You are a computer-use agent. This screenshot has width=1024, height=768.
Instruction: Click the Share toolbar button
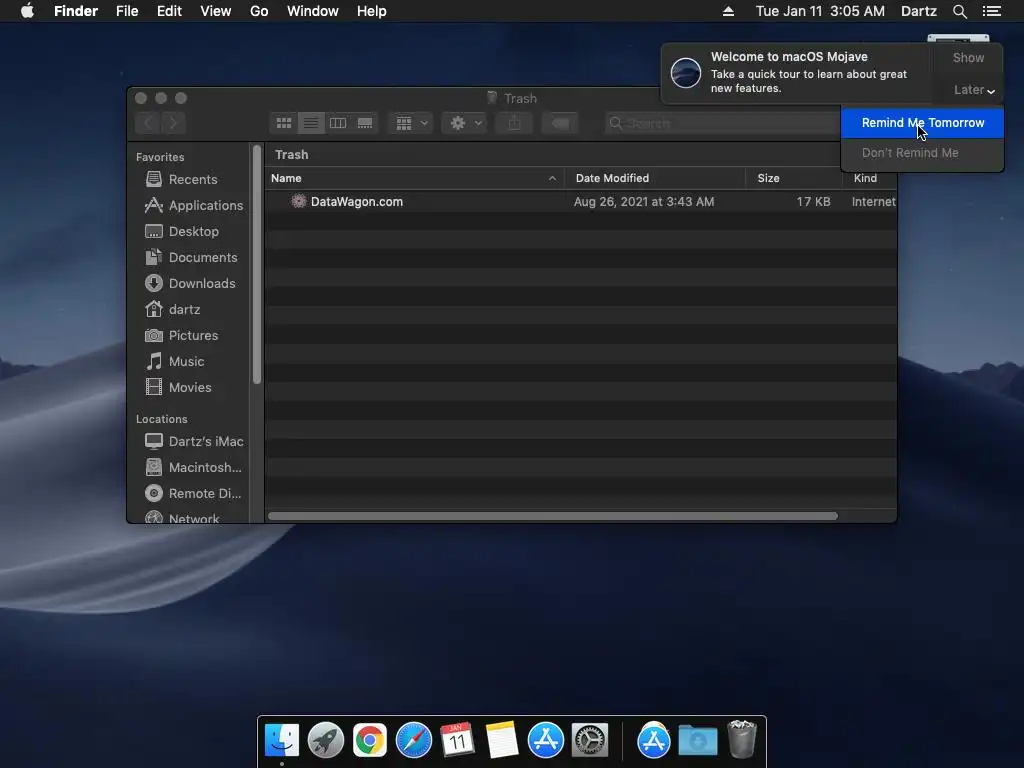(515, 123)
